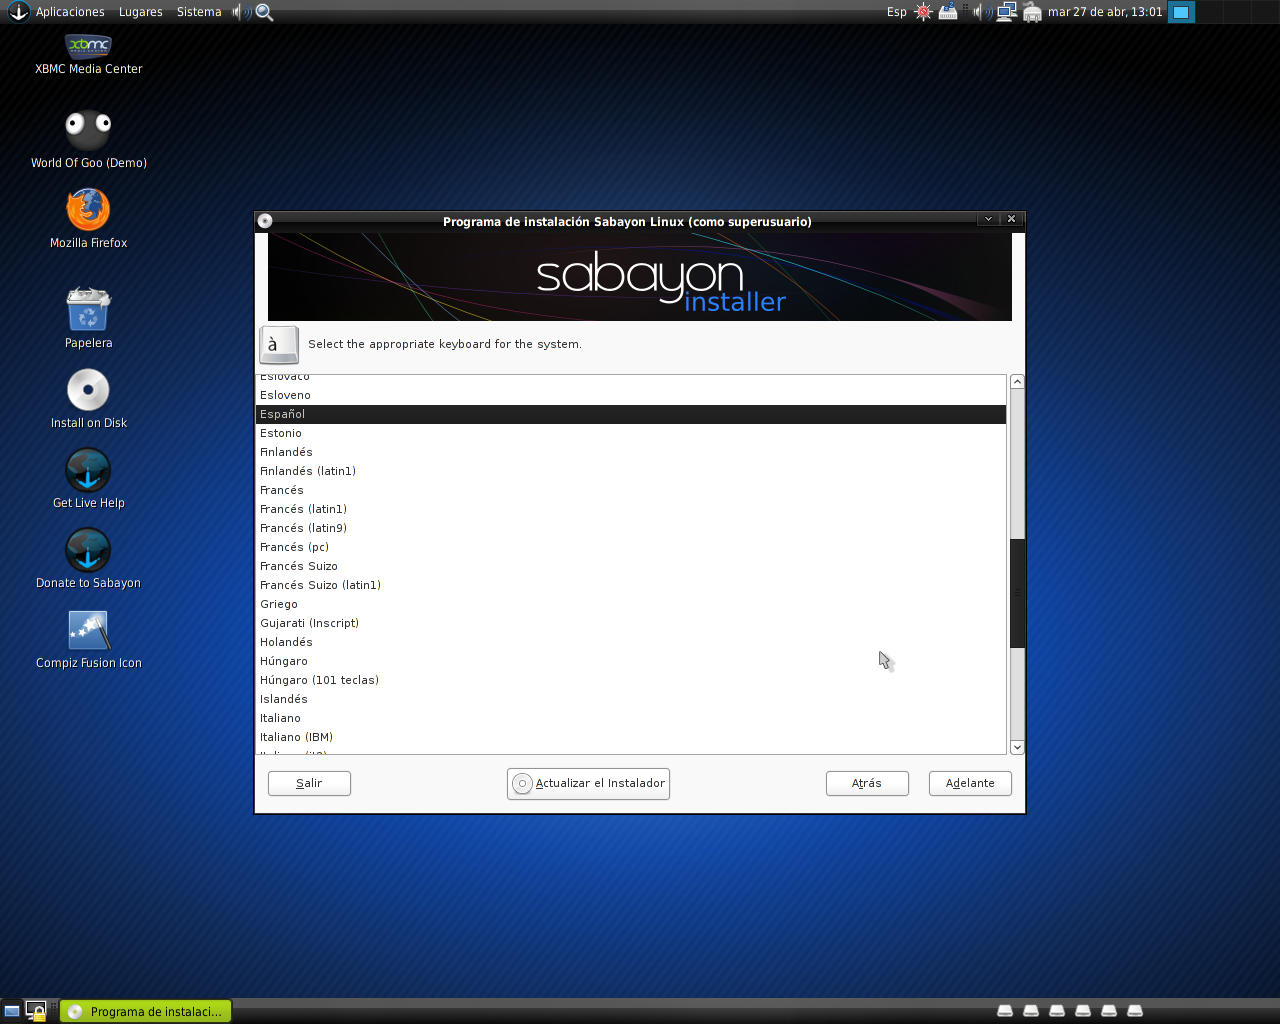This screenshot has width=1280, height=1024.
Task: Open Donate to Sabayon desktop icon
Action: pyautogui.click(x=88, y=550)
